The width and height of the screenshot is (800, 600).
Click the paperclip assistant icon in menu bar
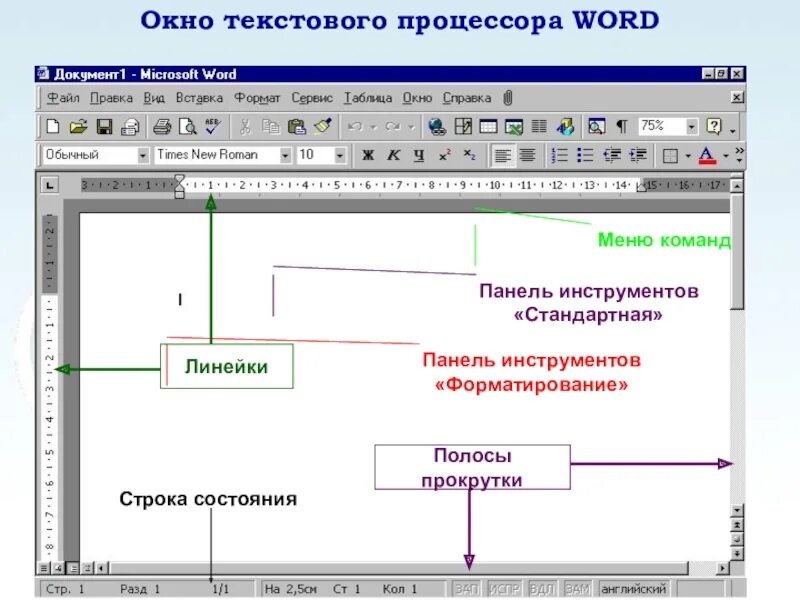(x=508, y=97)
